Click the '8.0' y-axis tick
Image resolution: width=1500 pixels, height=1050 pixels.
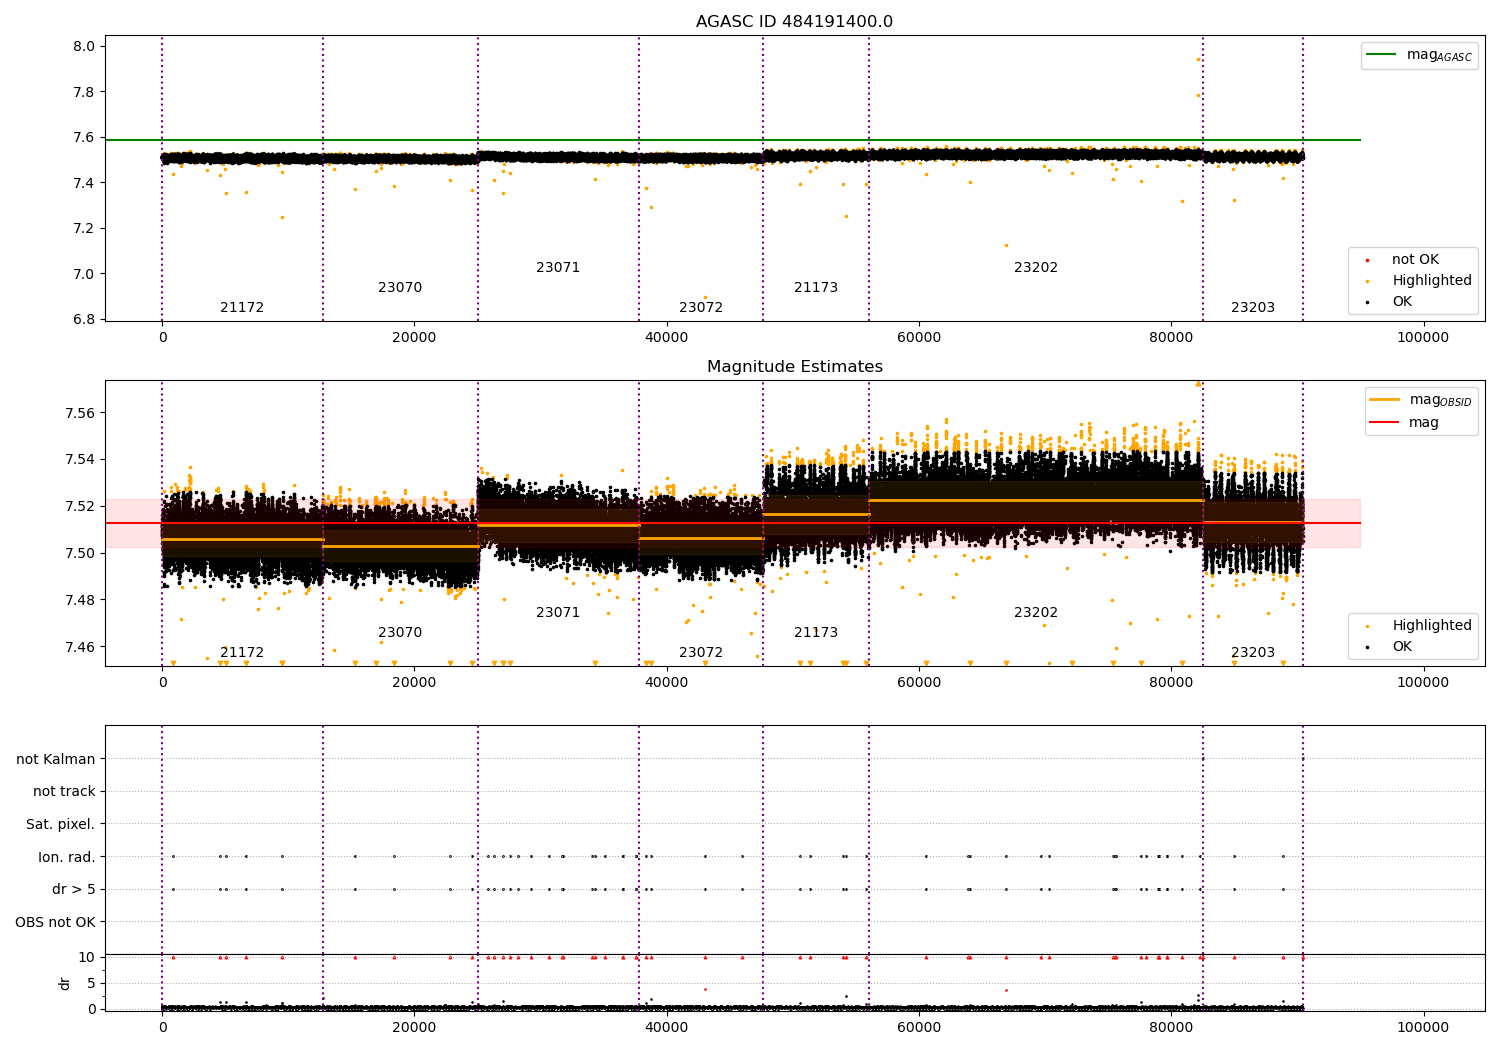tap(84, 47)
